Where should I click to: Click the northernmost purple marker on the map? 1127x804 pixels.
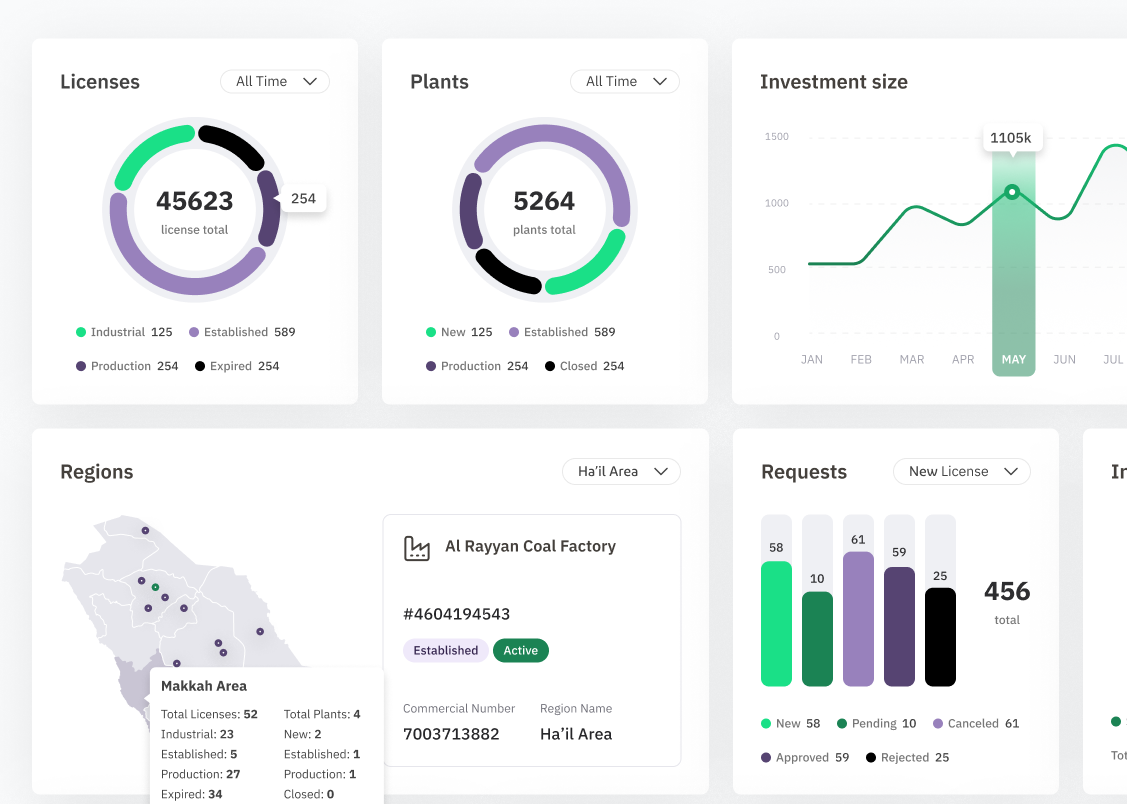coord(145,530)
